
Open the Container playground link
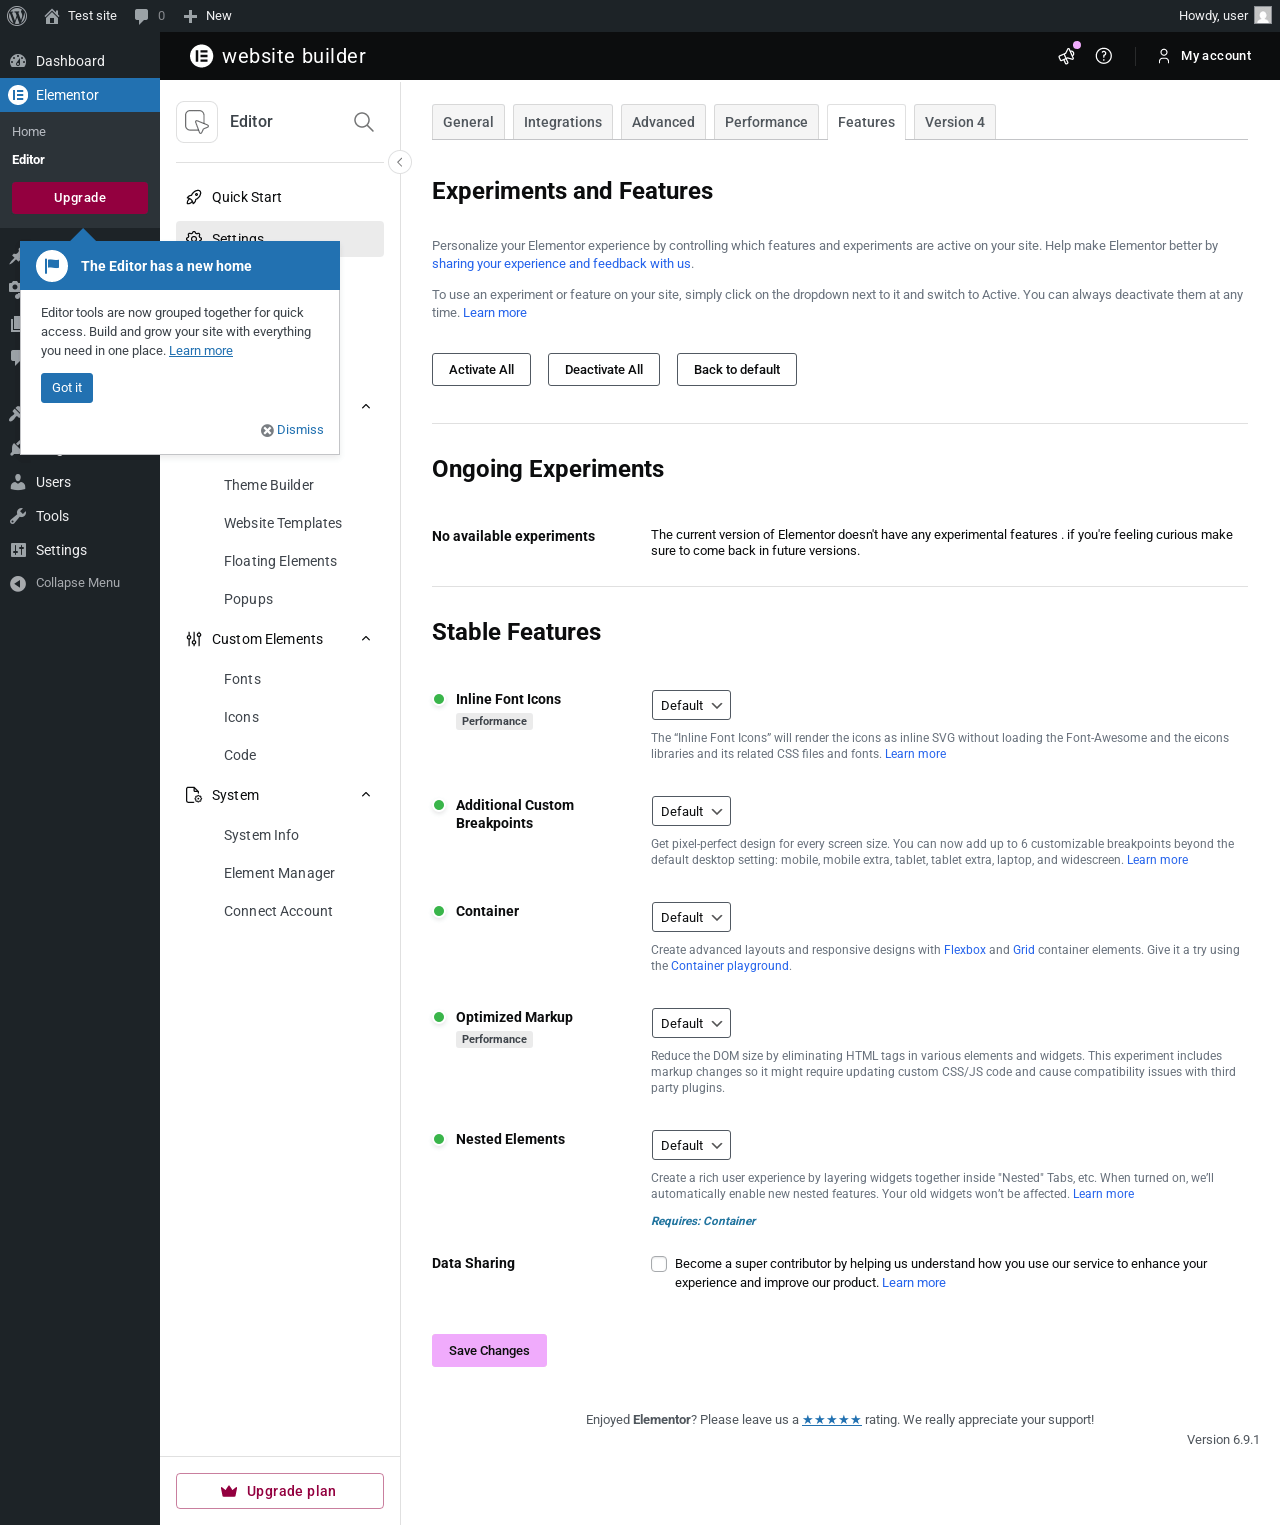tap(730, 966)
